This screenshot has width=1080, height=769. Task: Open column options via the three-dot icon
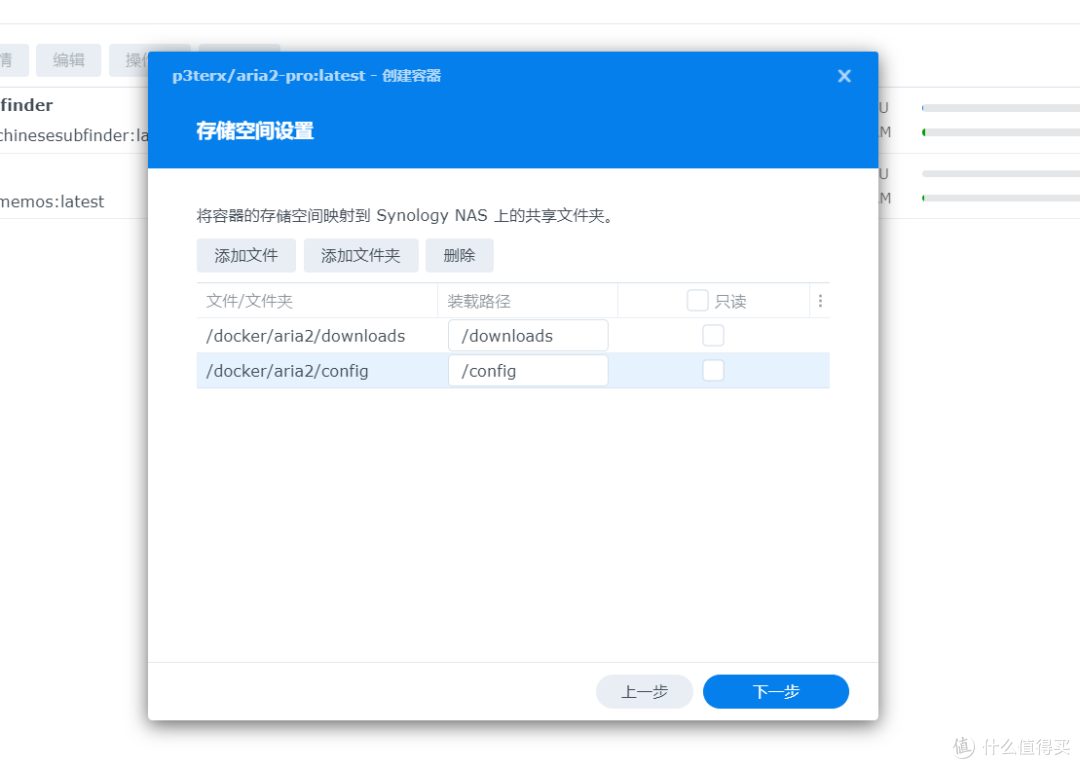(x=820, y=300)
